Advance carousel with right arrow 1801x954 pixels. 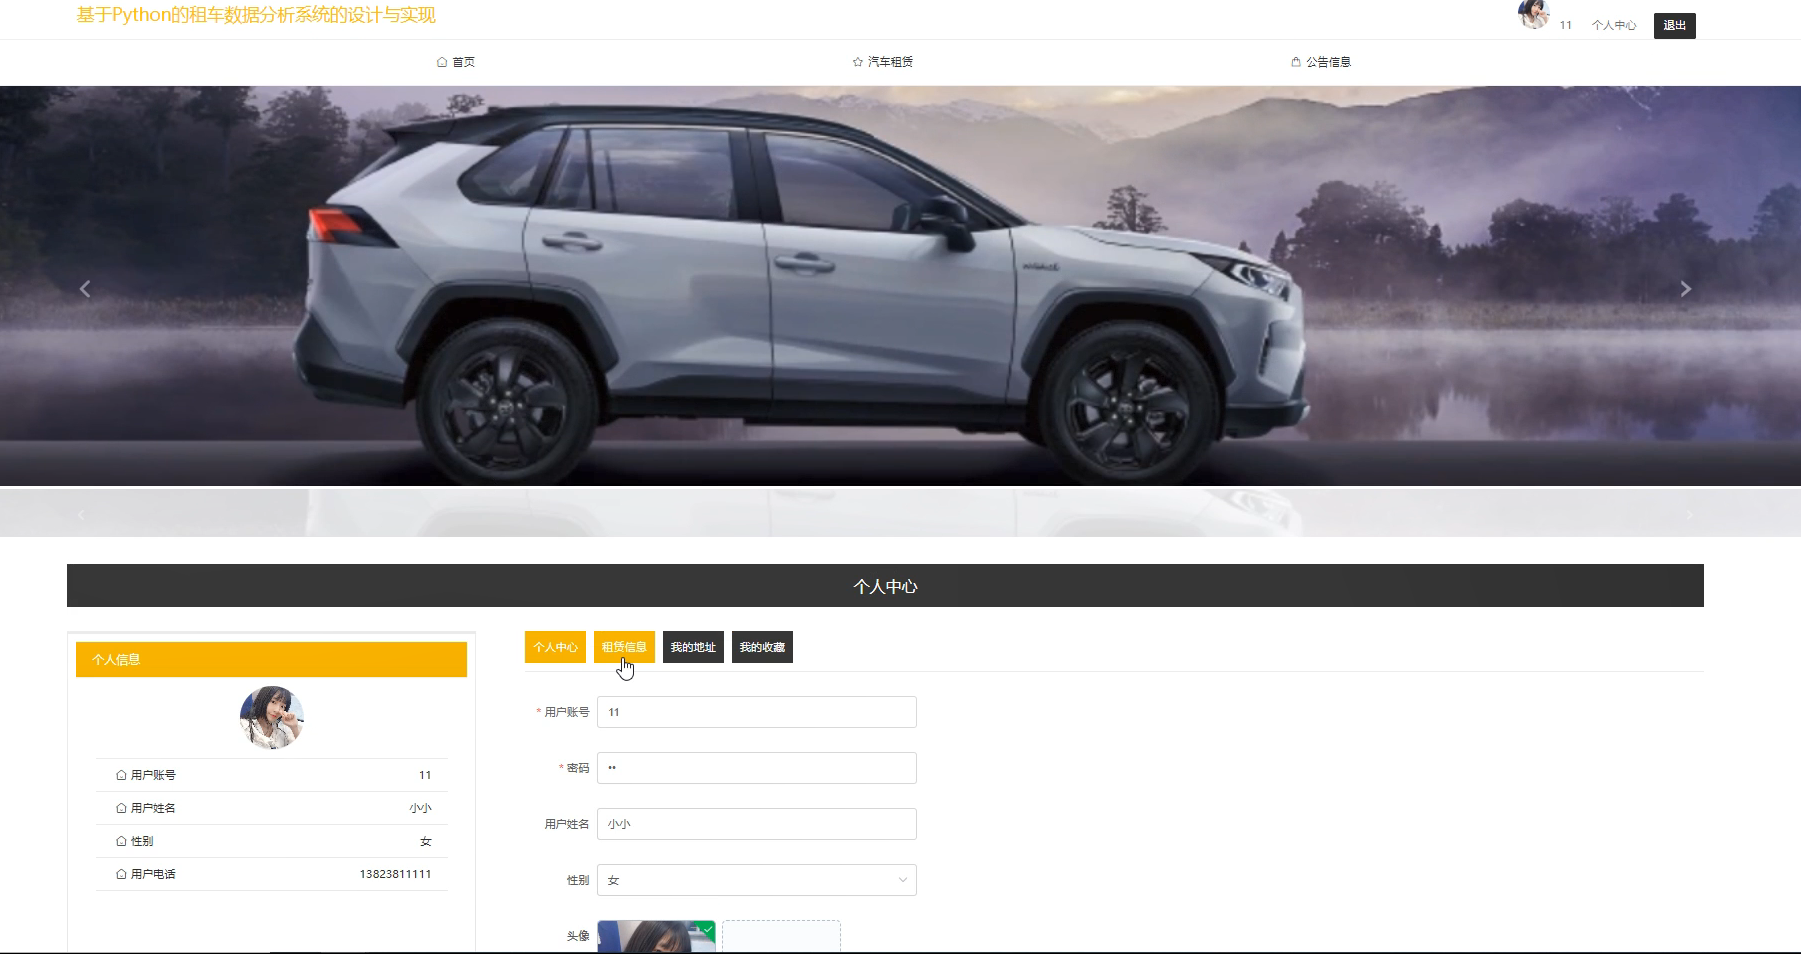click(1685, 289)
